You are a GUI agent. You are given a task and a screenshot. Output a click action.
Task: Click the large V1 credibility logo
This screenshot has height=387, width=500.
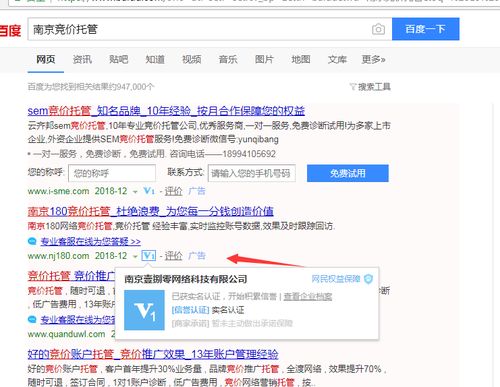(x=144, y=310)
